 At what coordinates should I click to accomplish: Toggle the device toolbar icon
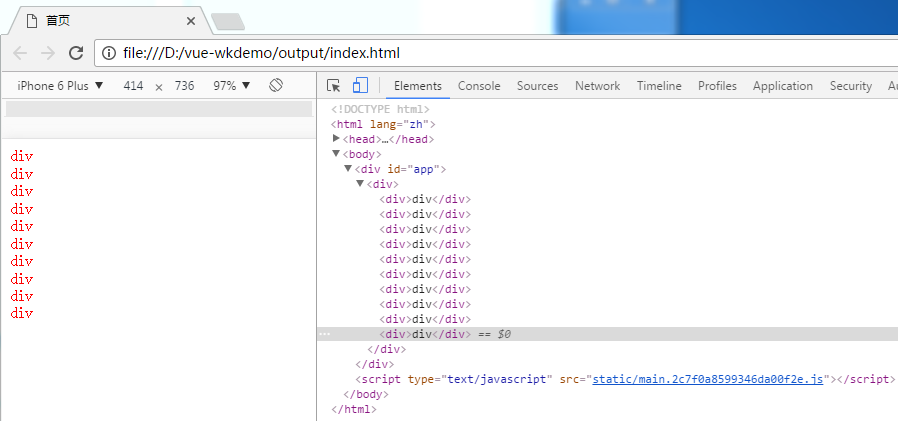tap(360, 85)
